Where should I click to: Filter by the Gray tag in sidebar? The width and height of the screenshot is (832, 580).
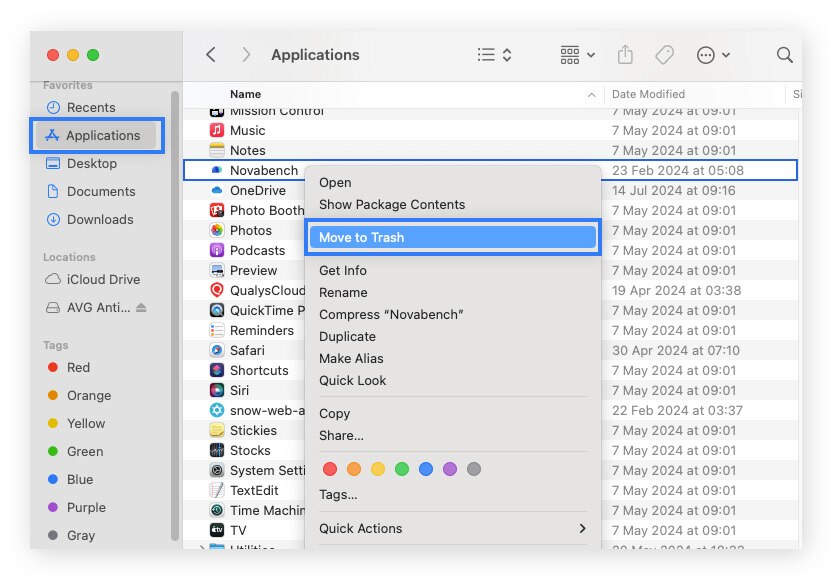[x=72, y=535]
